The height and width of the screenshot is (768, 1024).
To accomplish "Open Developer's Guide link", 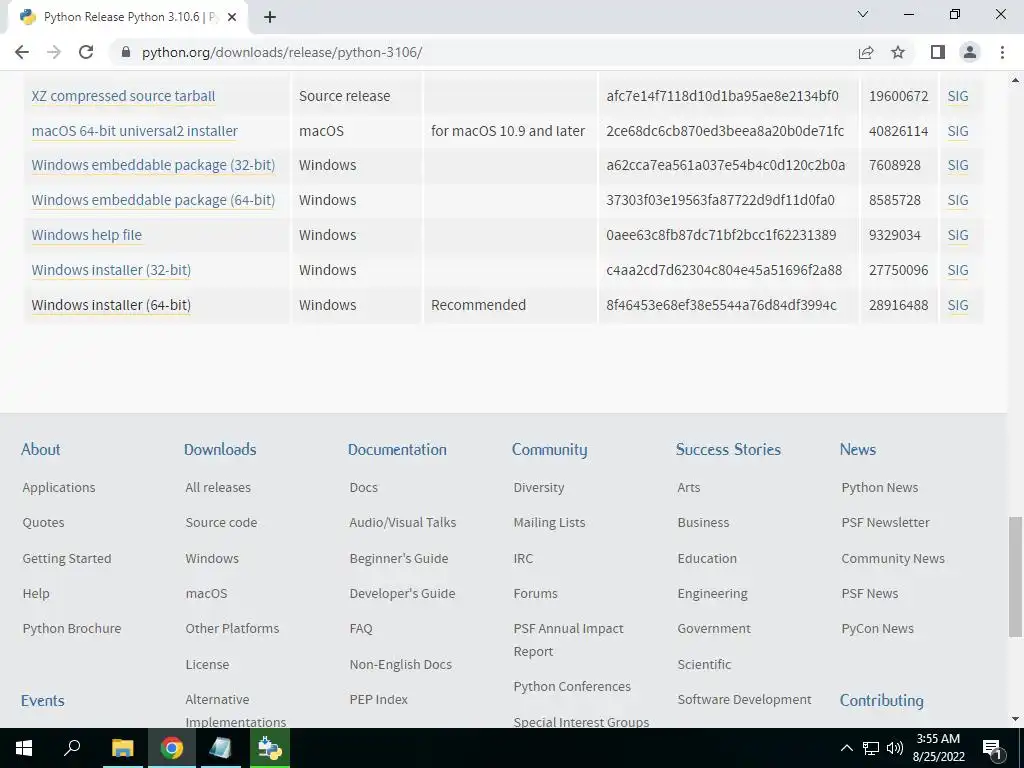I will 402,594.
